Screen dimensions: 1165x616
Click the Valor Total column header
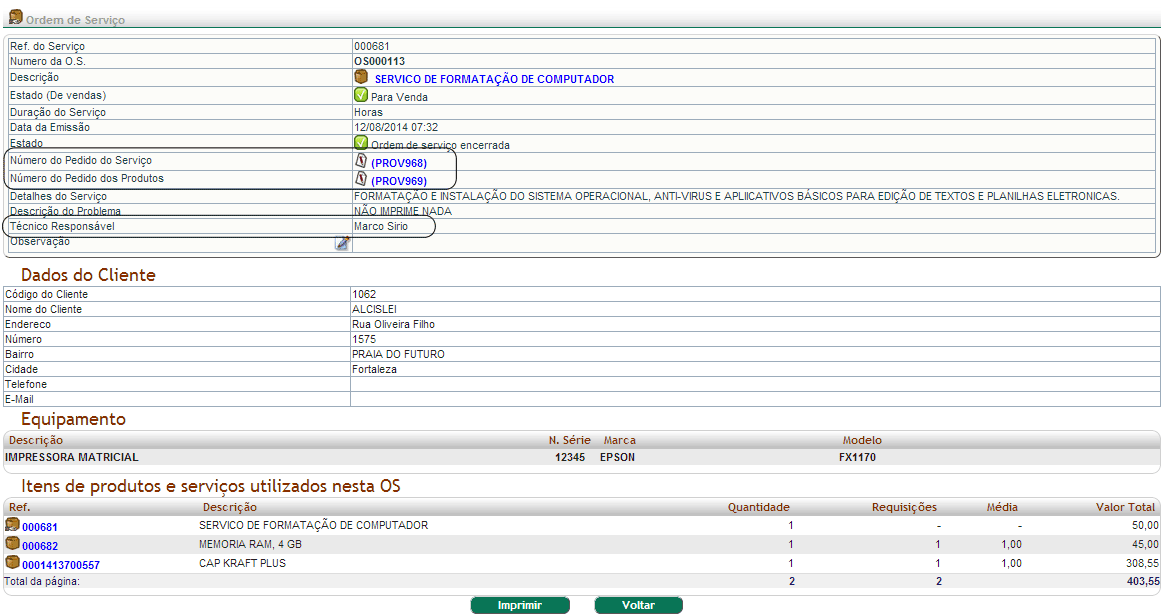(1126, 507)
